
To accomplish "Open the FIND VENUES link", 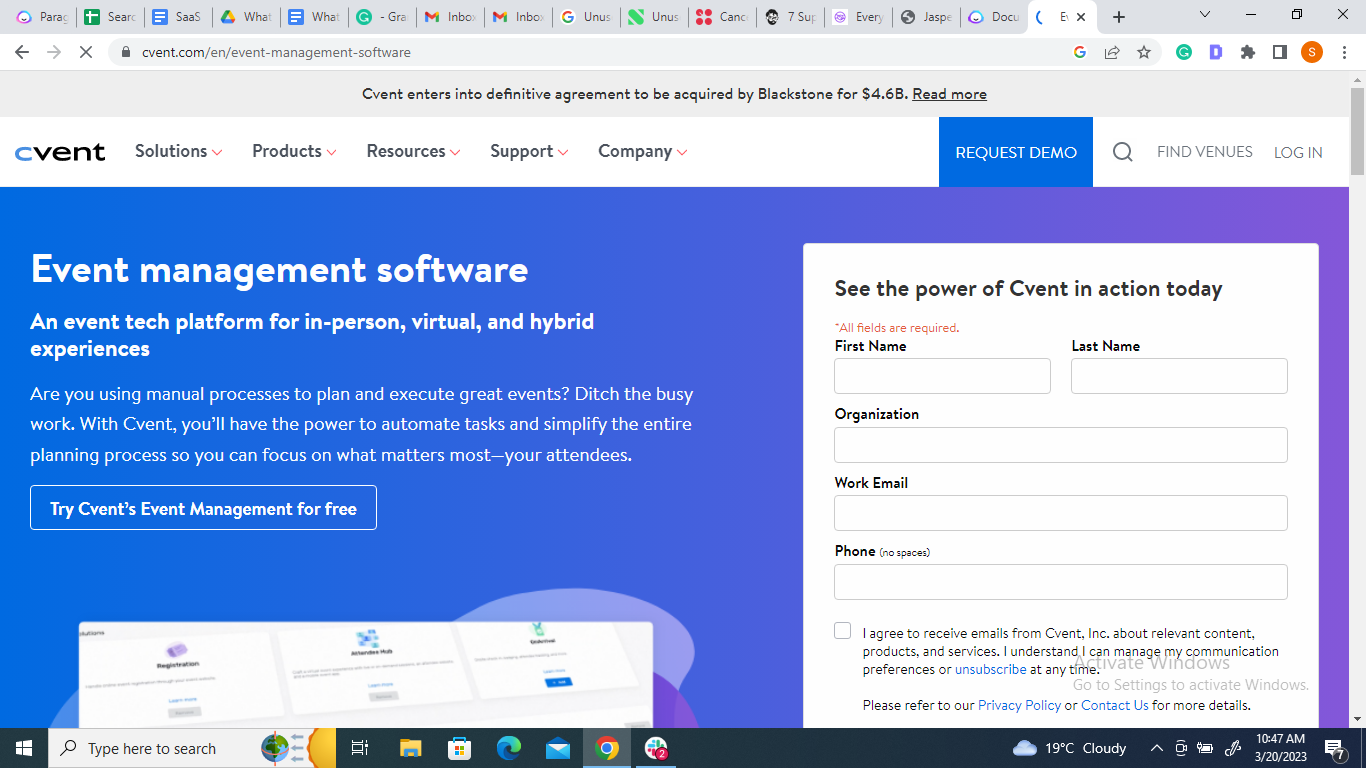I will pos(1205,152).
